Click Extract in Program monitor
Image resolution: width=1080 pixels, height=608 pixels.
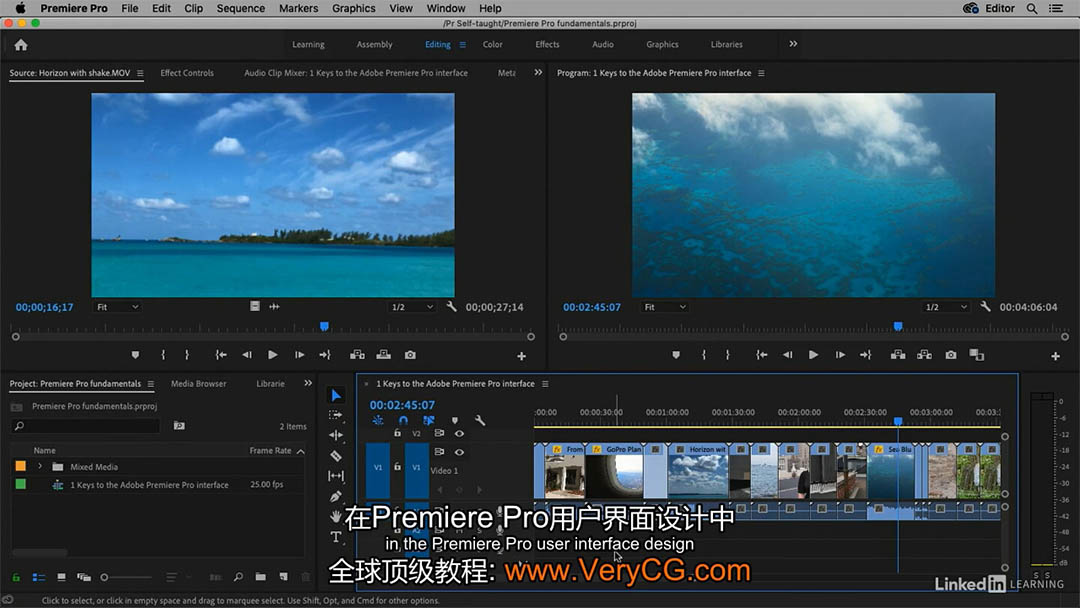(924, 355)
